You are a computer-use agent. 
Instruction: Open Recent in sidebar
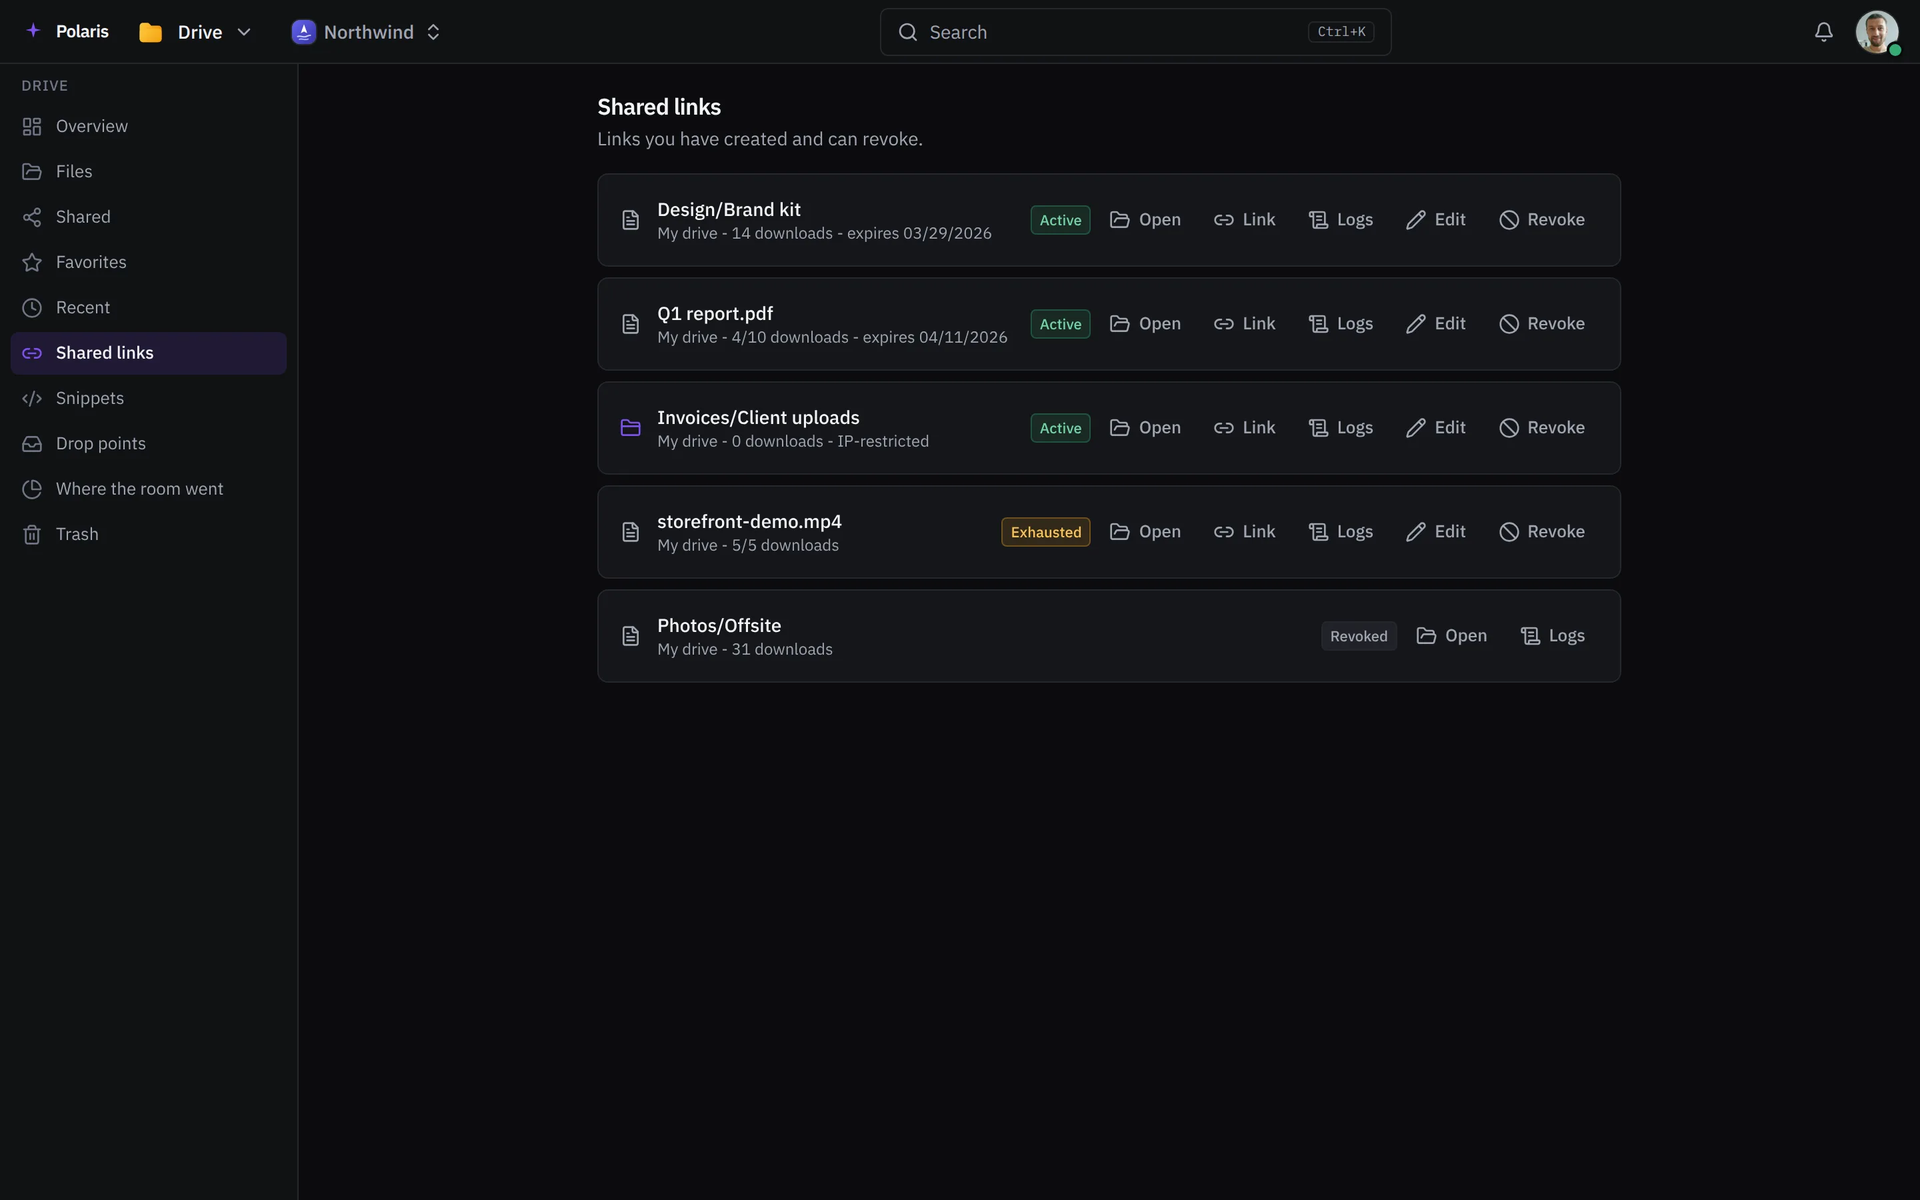click(x=148, y=307)
